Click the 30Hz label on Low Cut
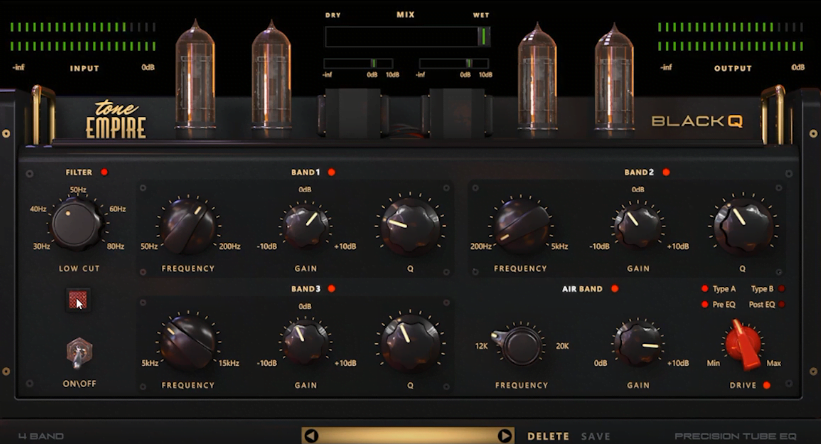821x444 pixels. [x=41, y=246]
